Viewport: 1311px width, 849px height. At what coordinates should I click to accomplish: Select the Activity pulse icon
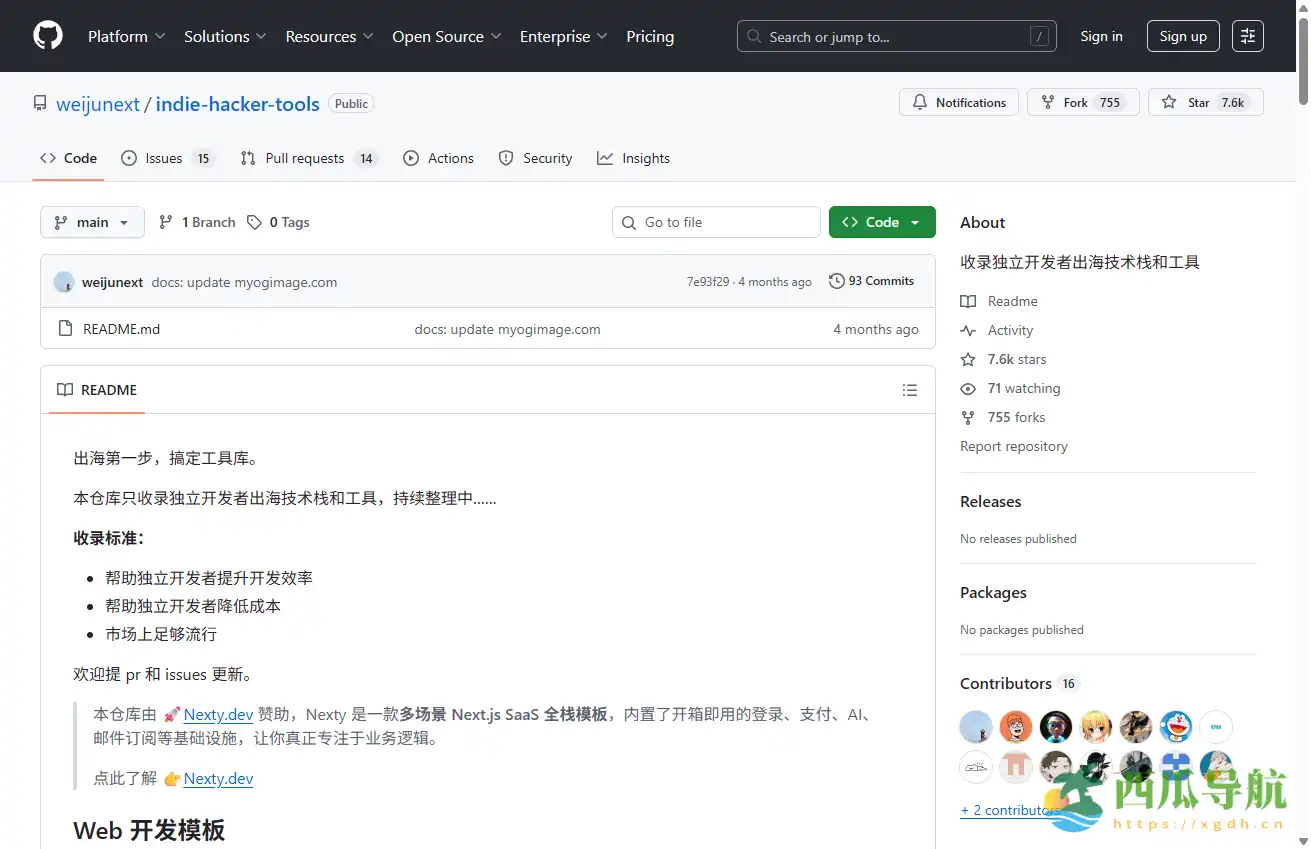968,330
